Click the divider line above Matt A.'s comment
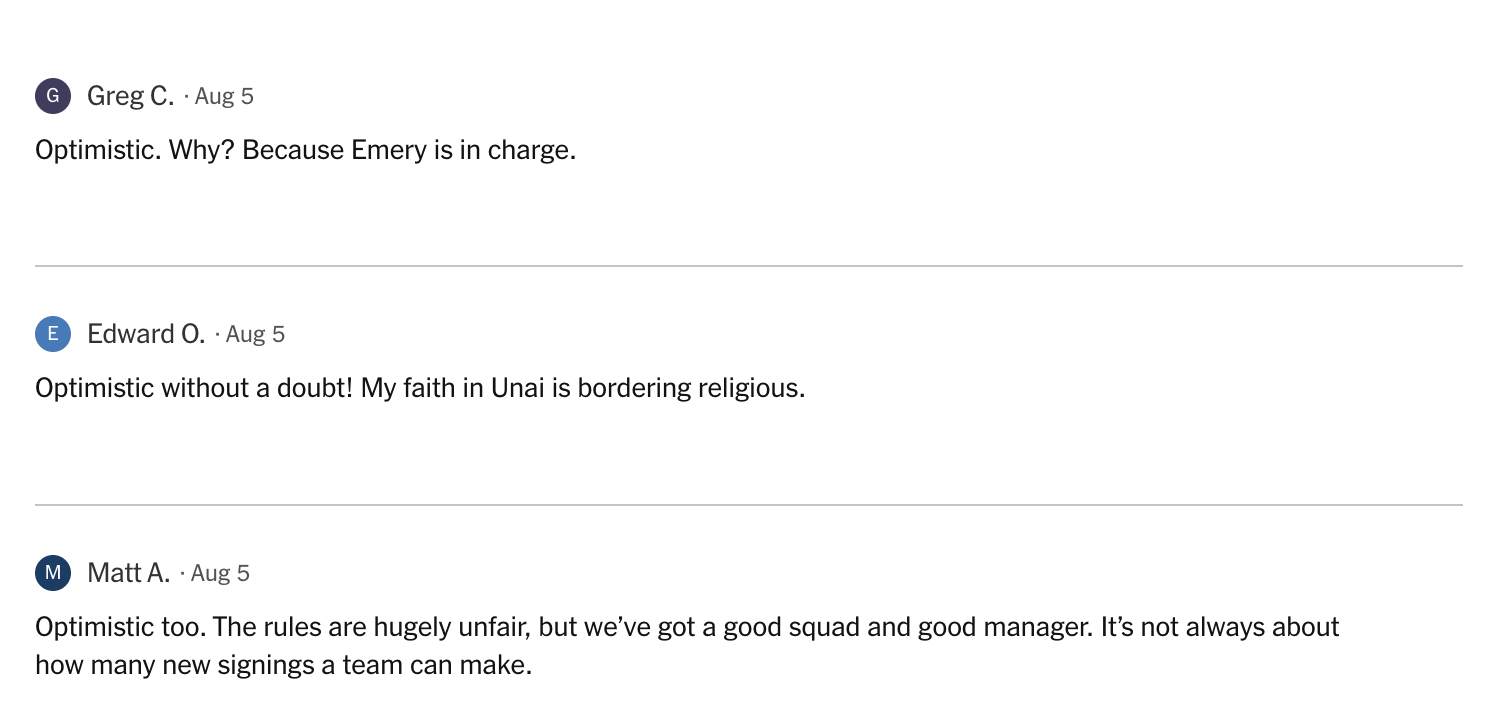1492x722 pixels. pyautogui.click(x=749, y=505)
